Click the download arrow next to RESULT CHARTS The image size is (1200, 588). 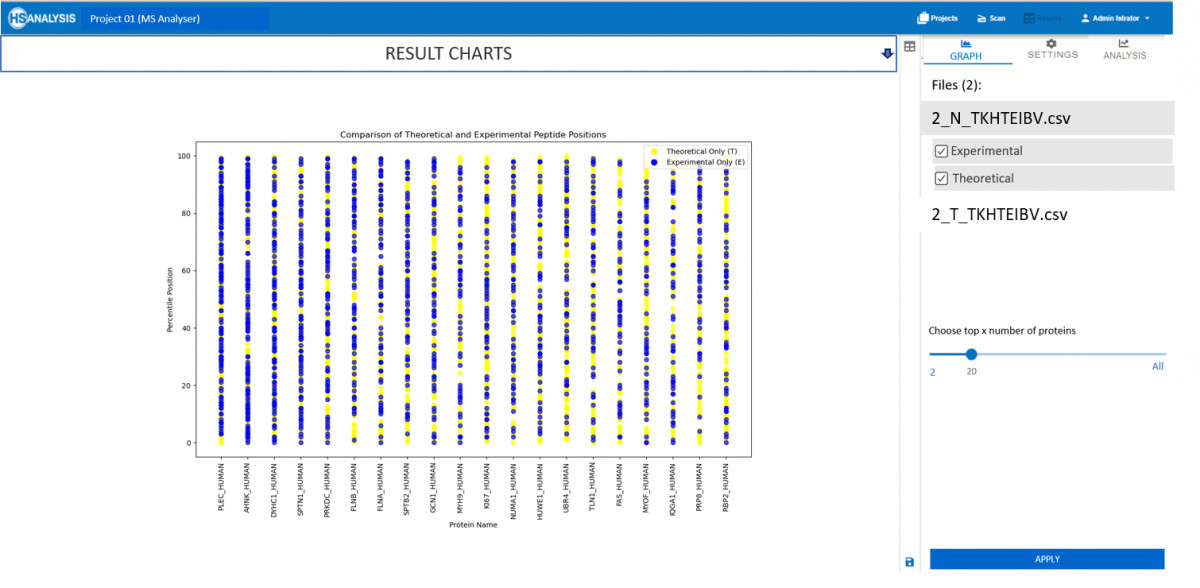(886, 53)
